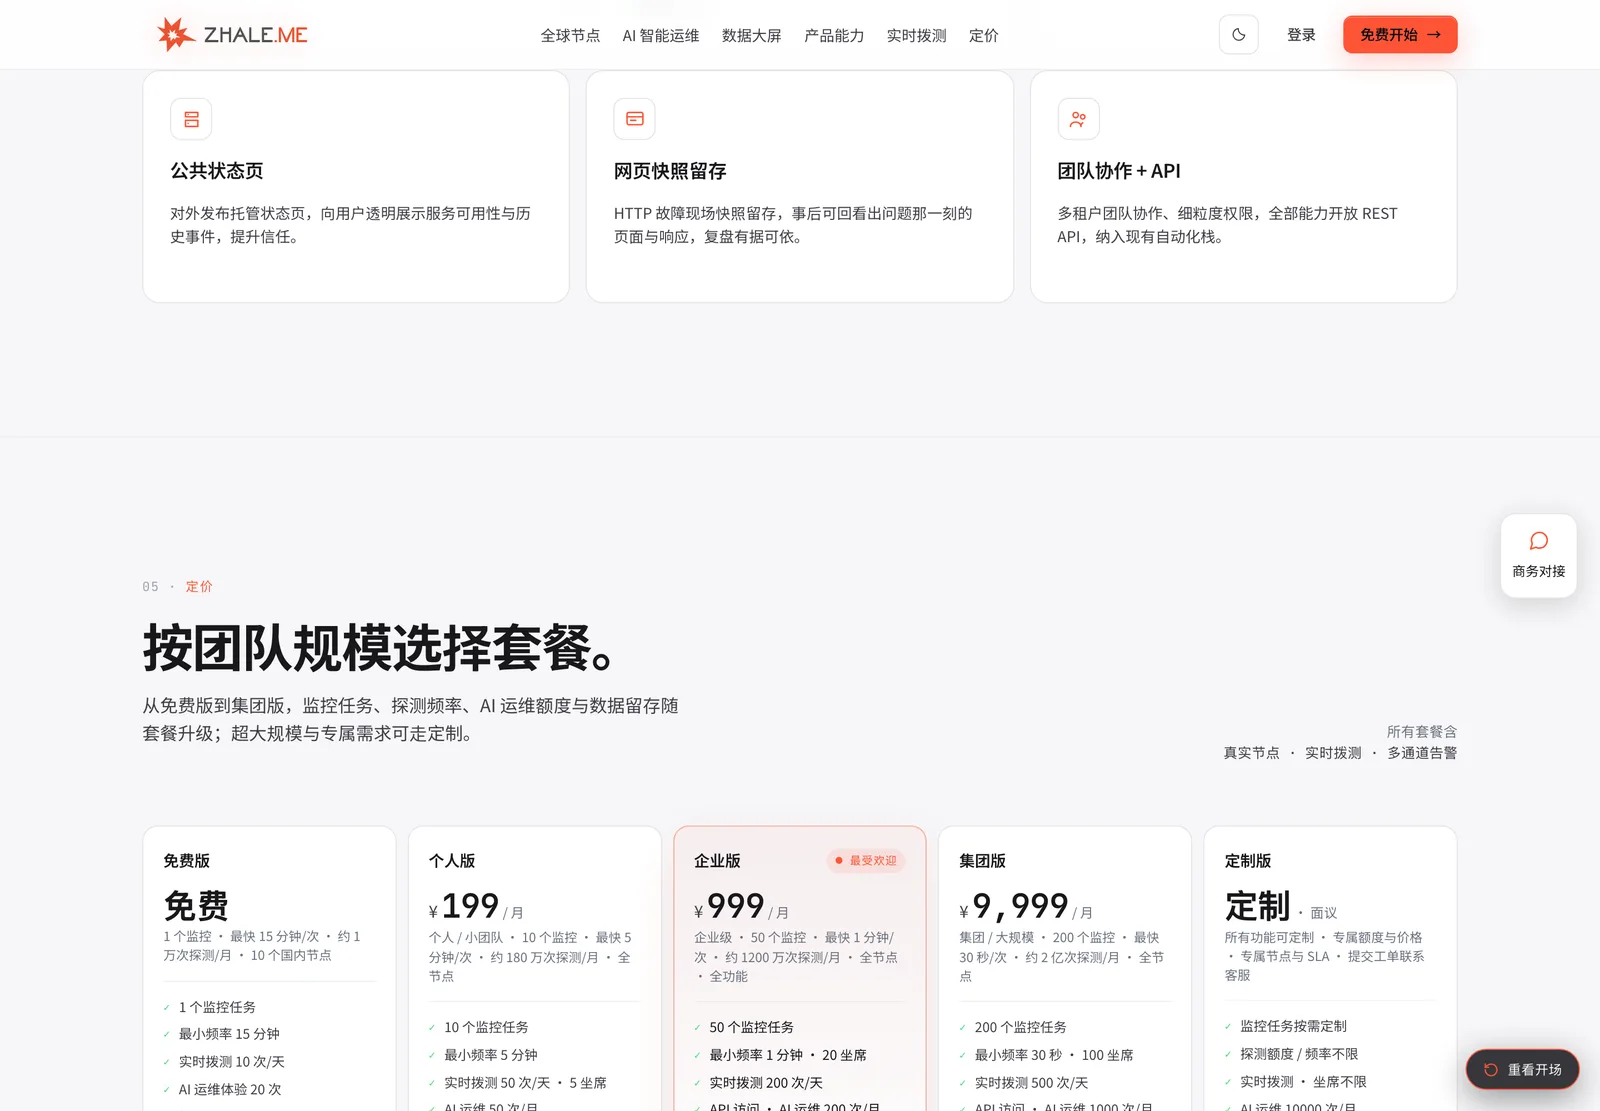Click the ¥999 price
The width and height of the screenshot is (1600, 1111).
point(729,906)
